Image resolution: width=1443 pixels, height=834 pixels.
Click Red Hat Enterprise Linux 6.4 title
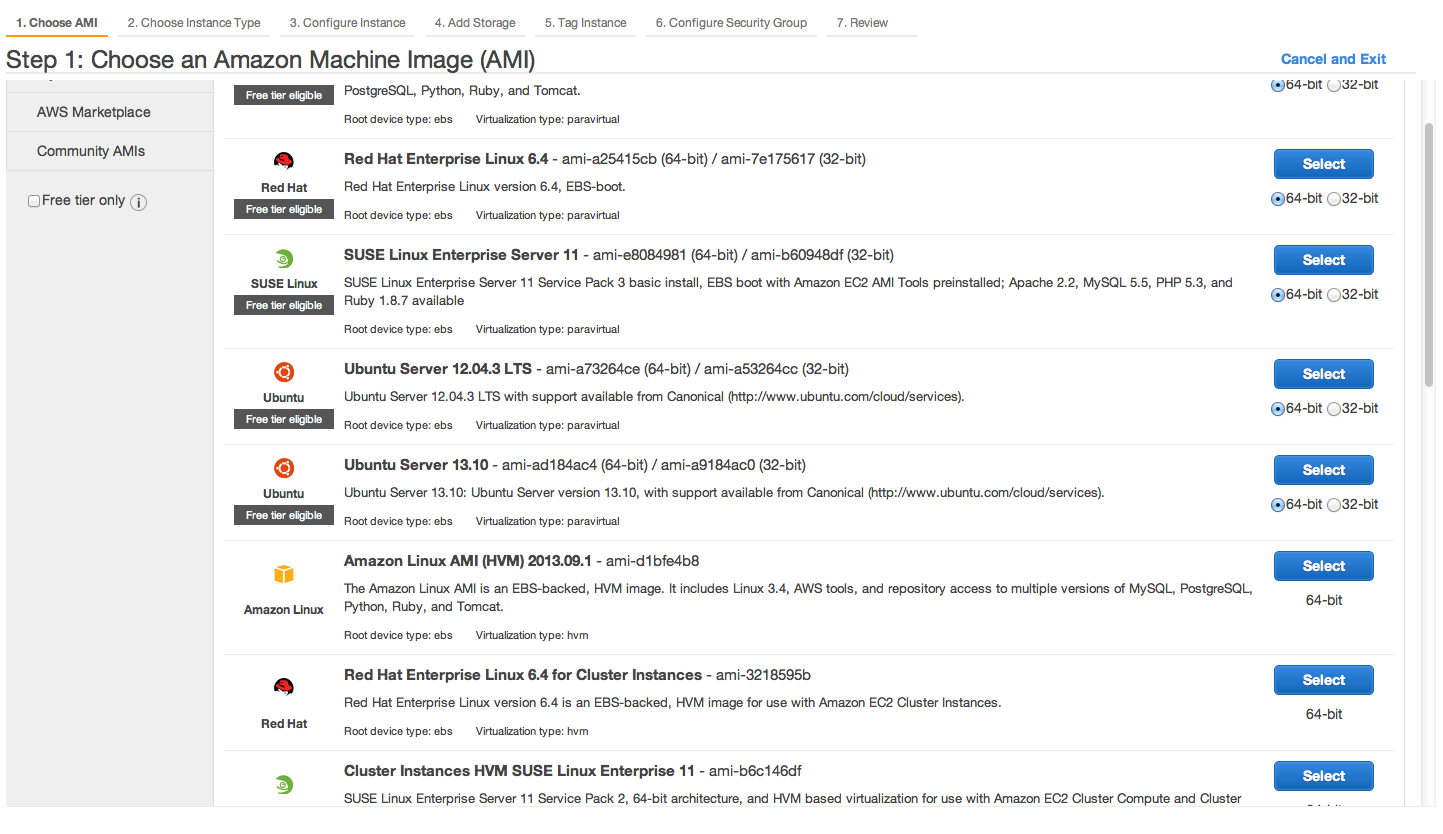click(x=446, y=159)
